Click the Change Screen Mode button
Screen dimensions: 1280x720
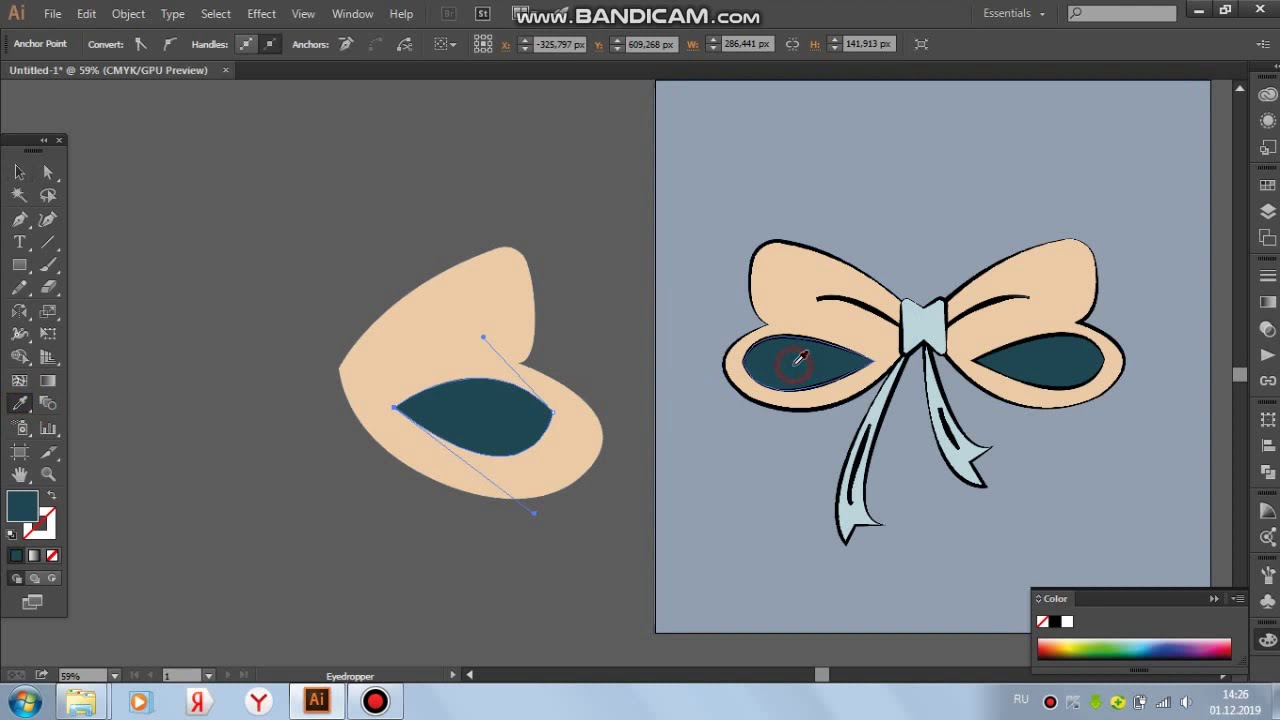click(32, 602)
